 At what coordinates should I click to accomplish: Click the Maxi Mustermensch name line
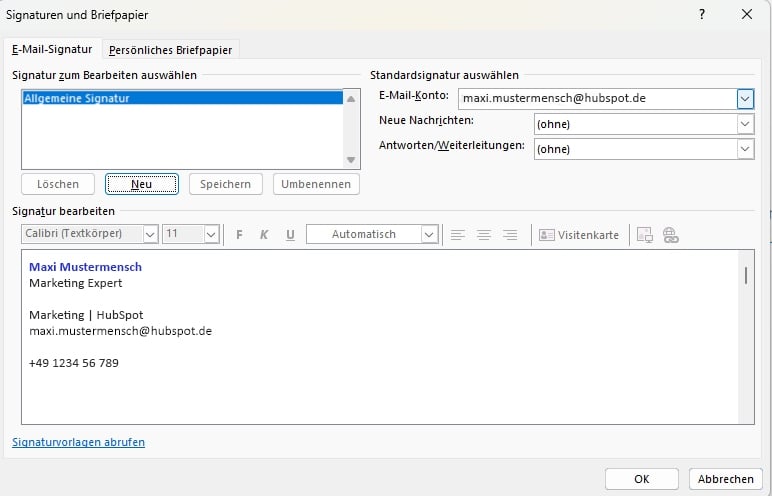(x=86, y=267)
